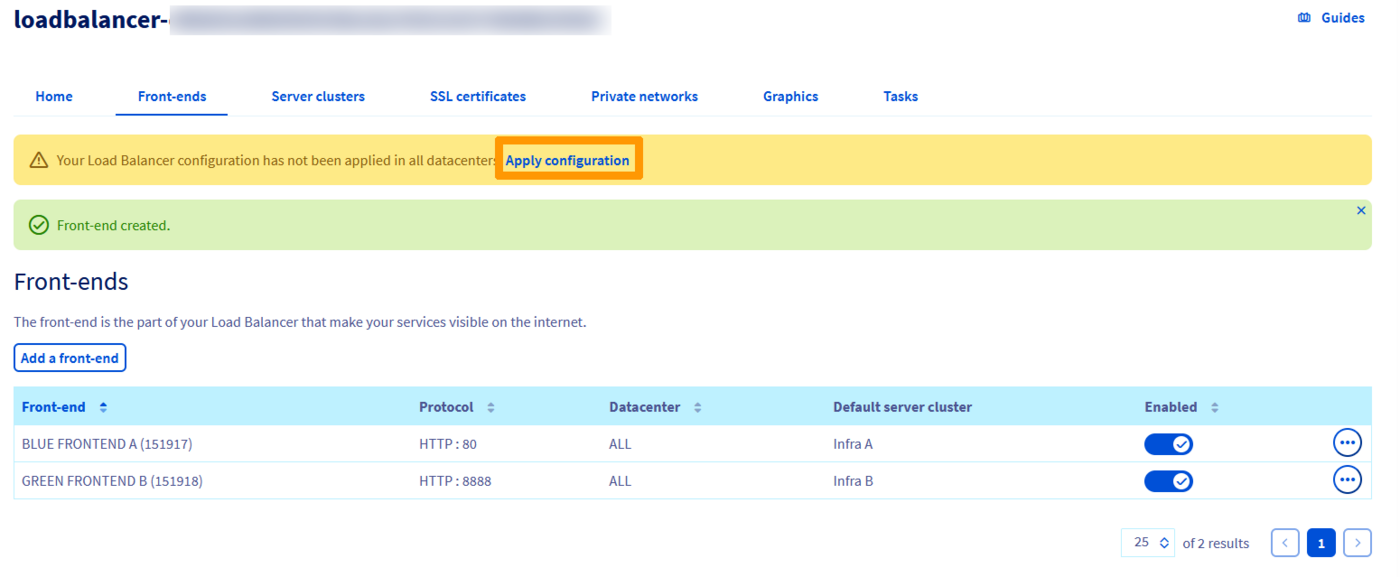Go to previous results page arrow

click(x=1285, y=543)
